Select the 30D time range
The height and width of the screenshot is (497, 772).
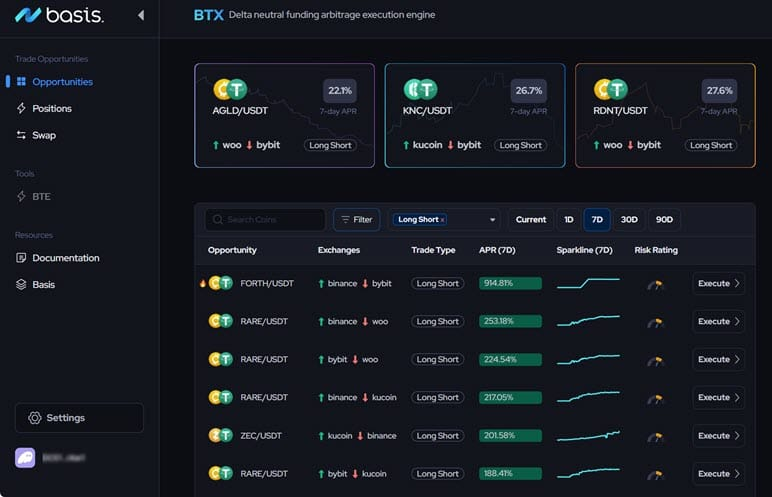[629, 220]
